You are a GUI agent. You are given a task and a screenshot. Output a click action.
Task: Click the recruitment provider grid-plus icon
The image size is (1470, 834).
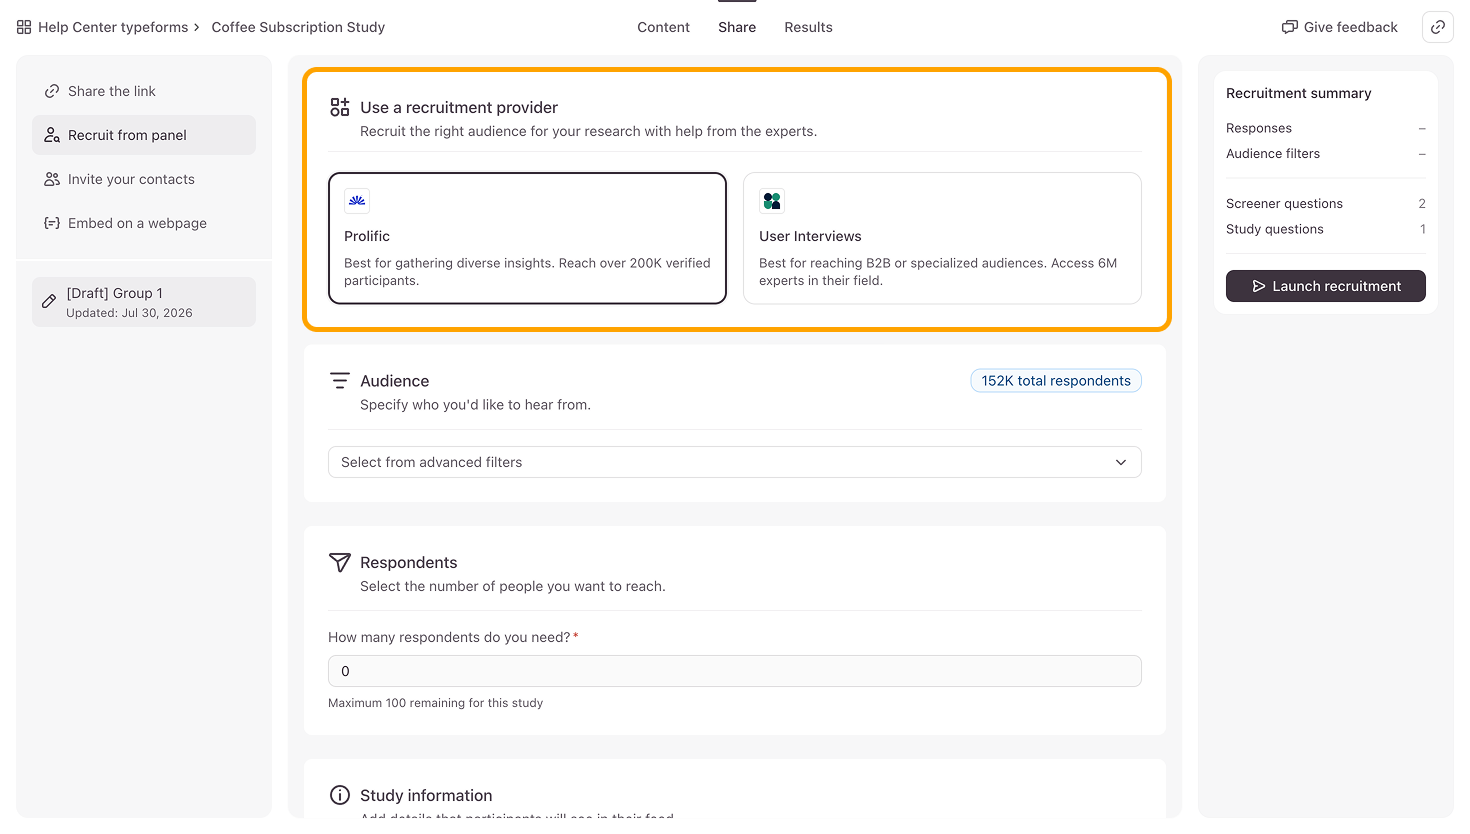click(340, 107)
